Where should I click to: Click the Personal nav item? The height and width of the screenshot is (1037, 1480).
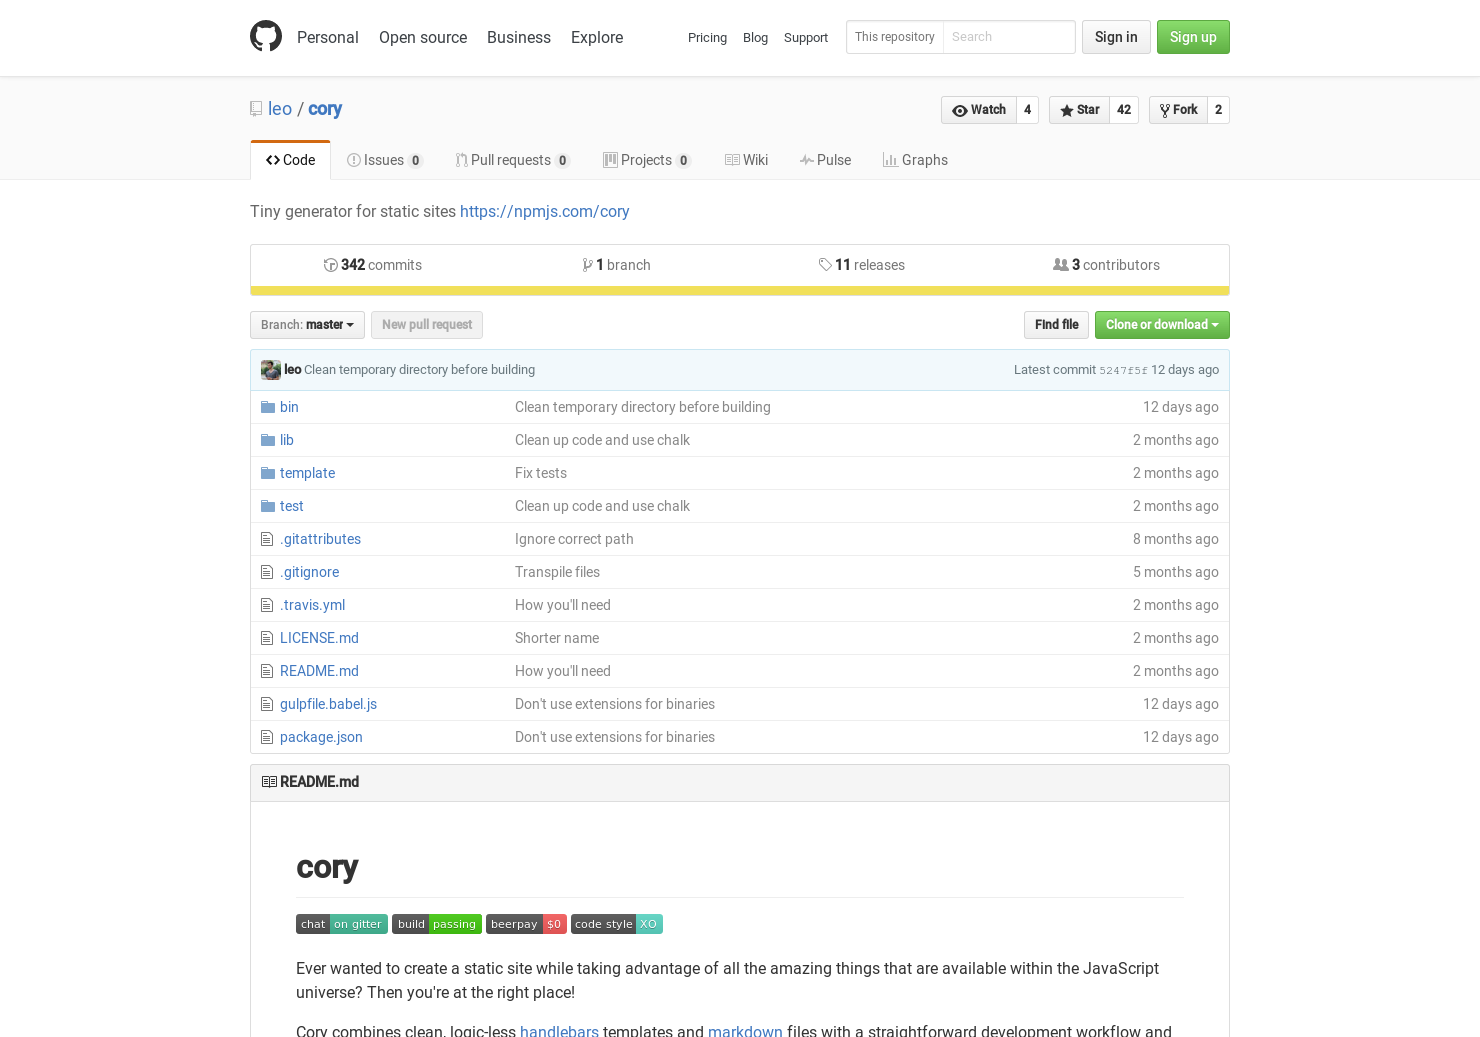327,37
